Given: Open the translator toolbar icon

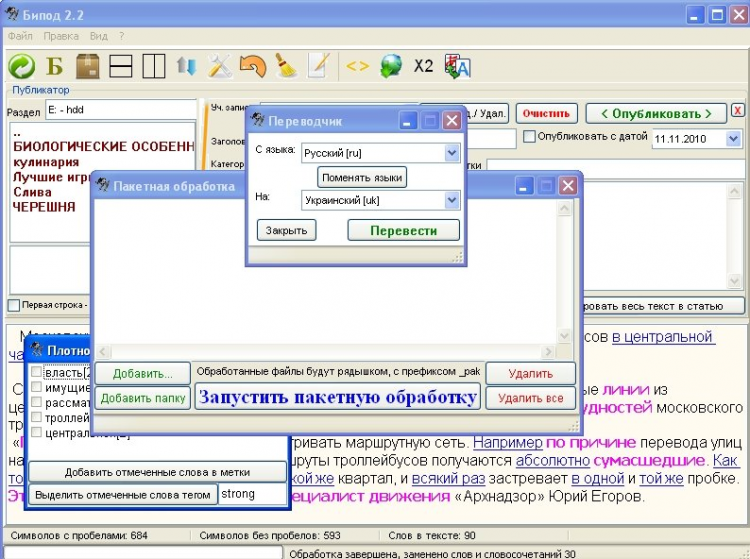Looking at the screenshot, I should click(x=457, y=66).
